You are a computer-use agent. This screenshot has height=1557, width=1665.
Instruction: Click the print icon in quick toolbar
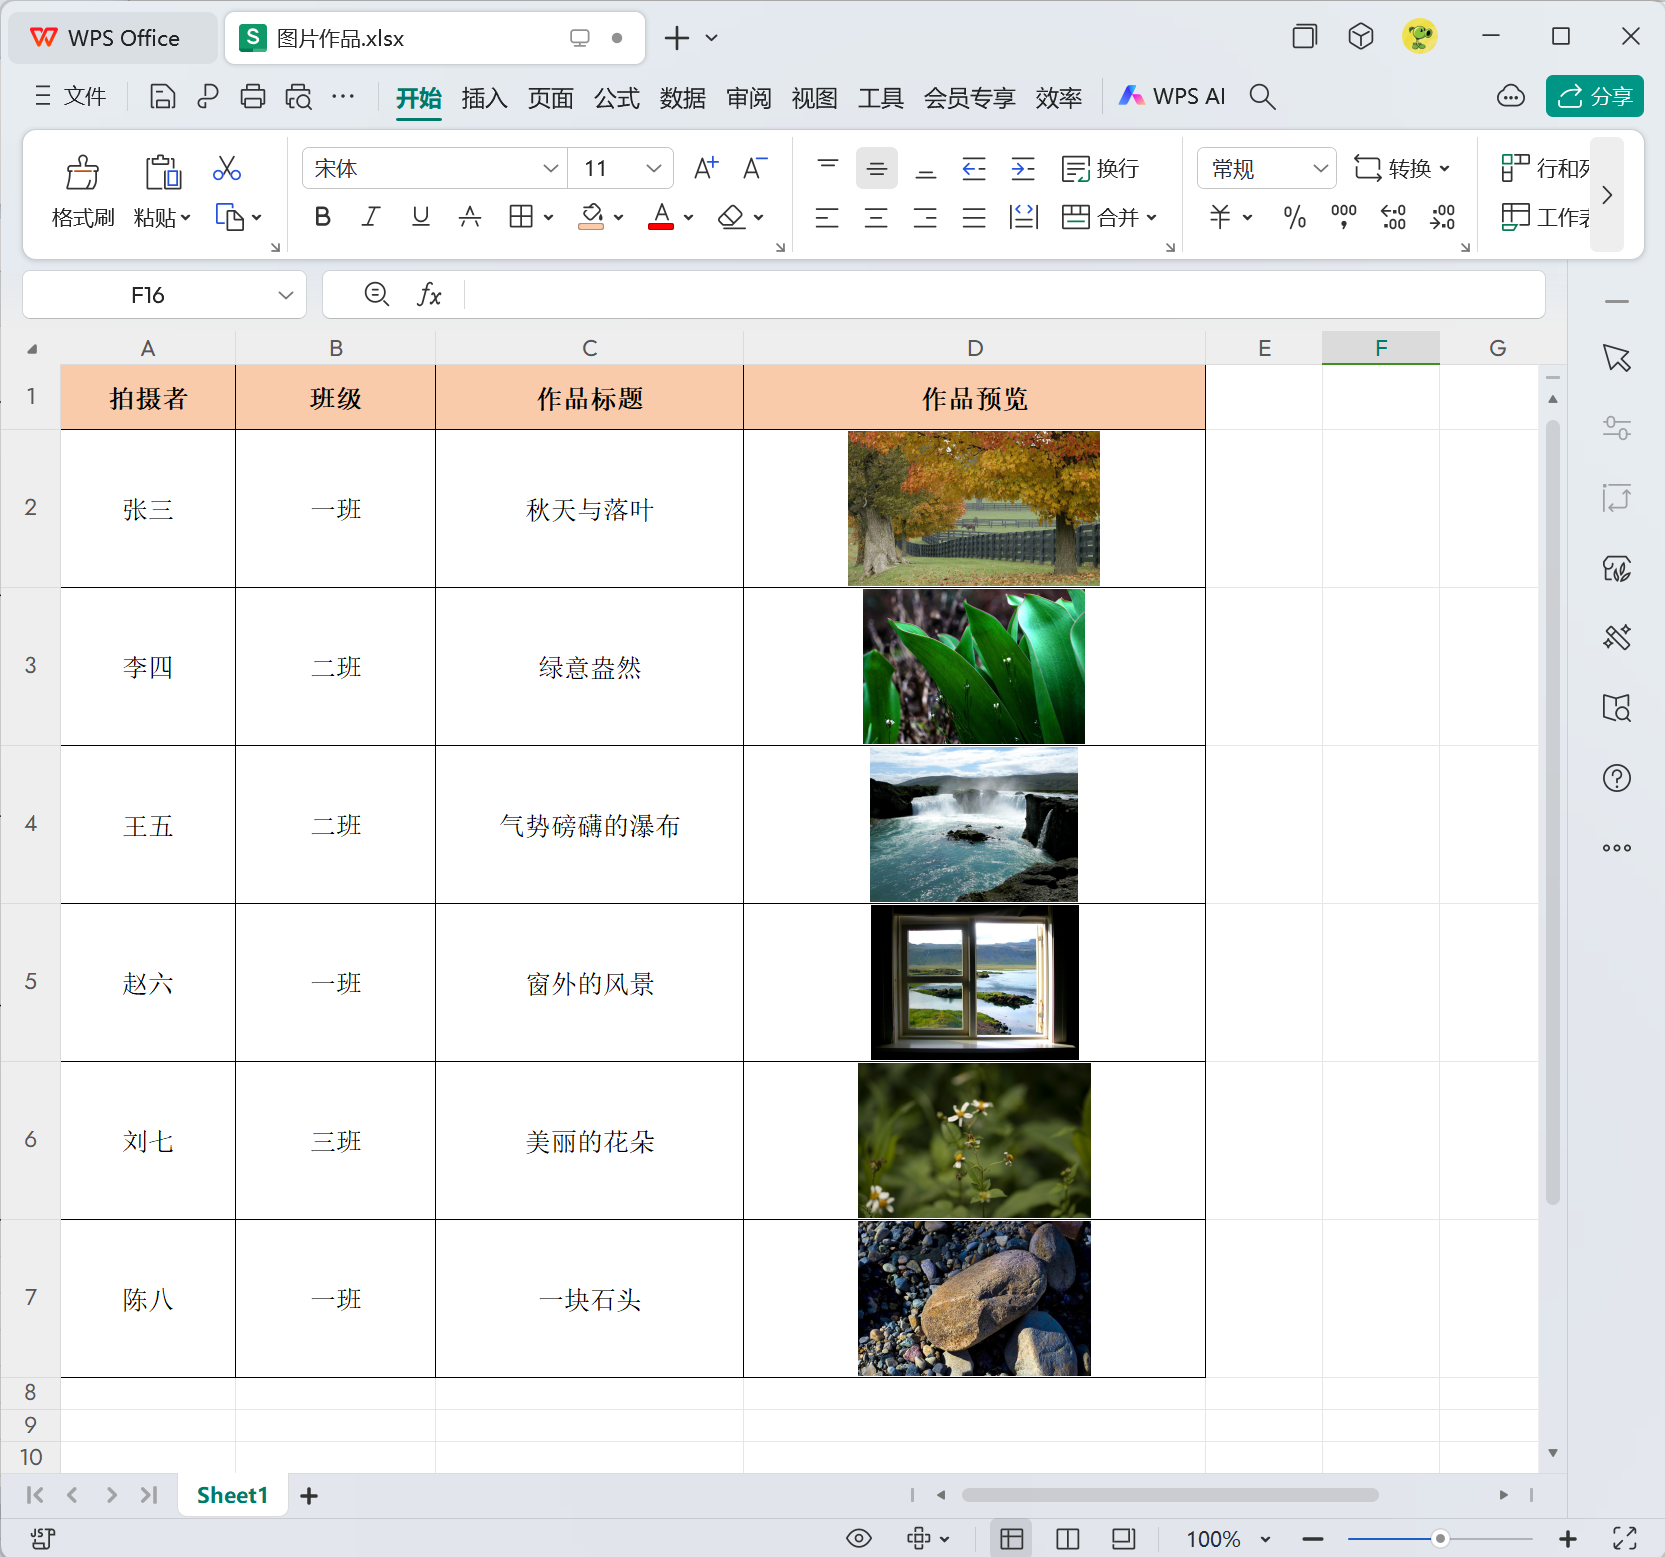253,97
